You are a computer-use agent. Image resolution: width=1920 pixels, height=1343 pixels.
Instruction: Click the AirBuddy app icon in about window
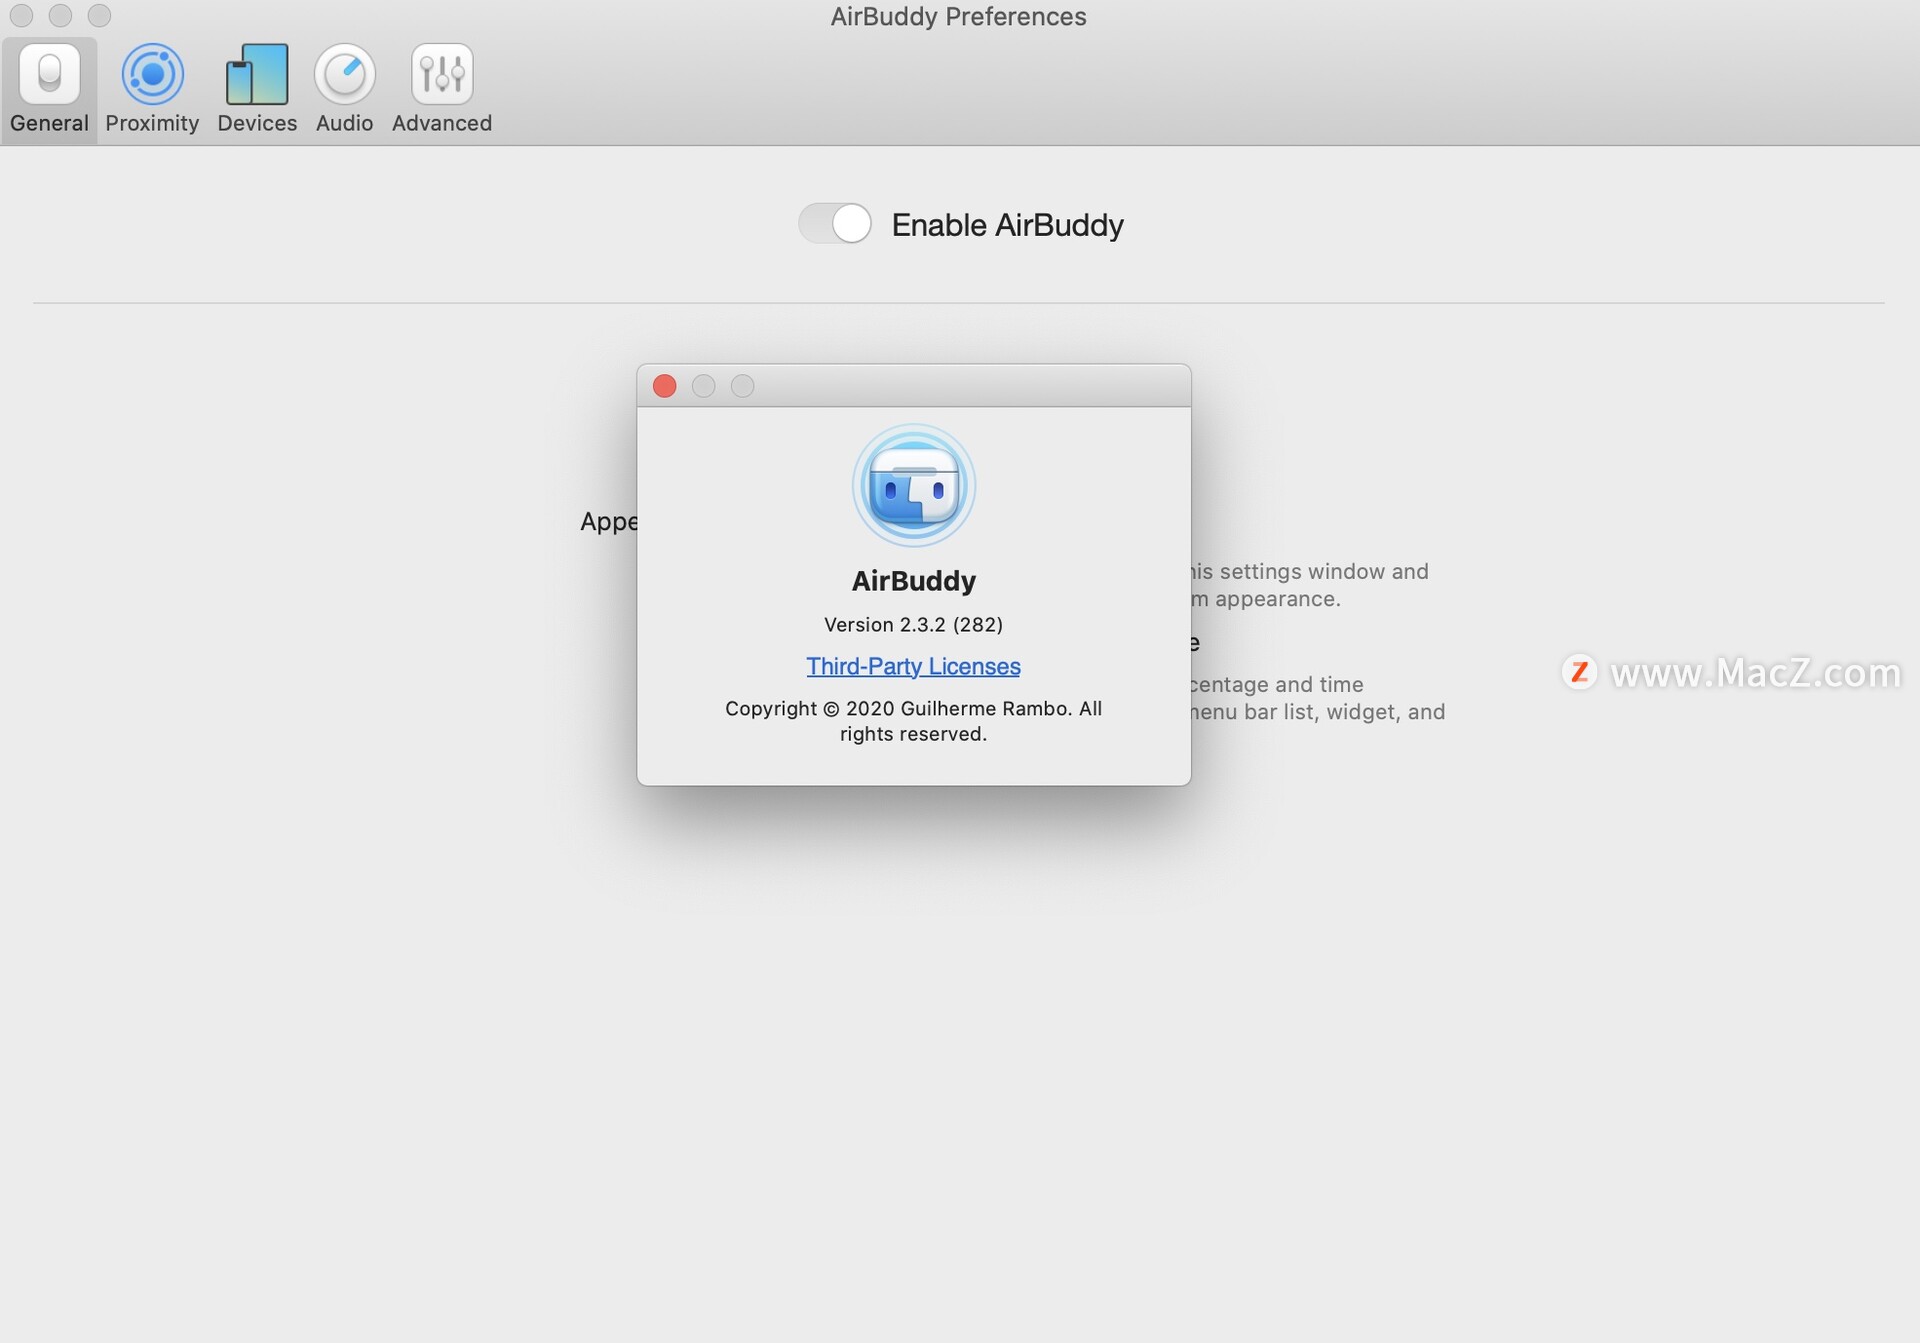913,486
